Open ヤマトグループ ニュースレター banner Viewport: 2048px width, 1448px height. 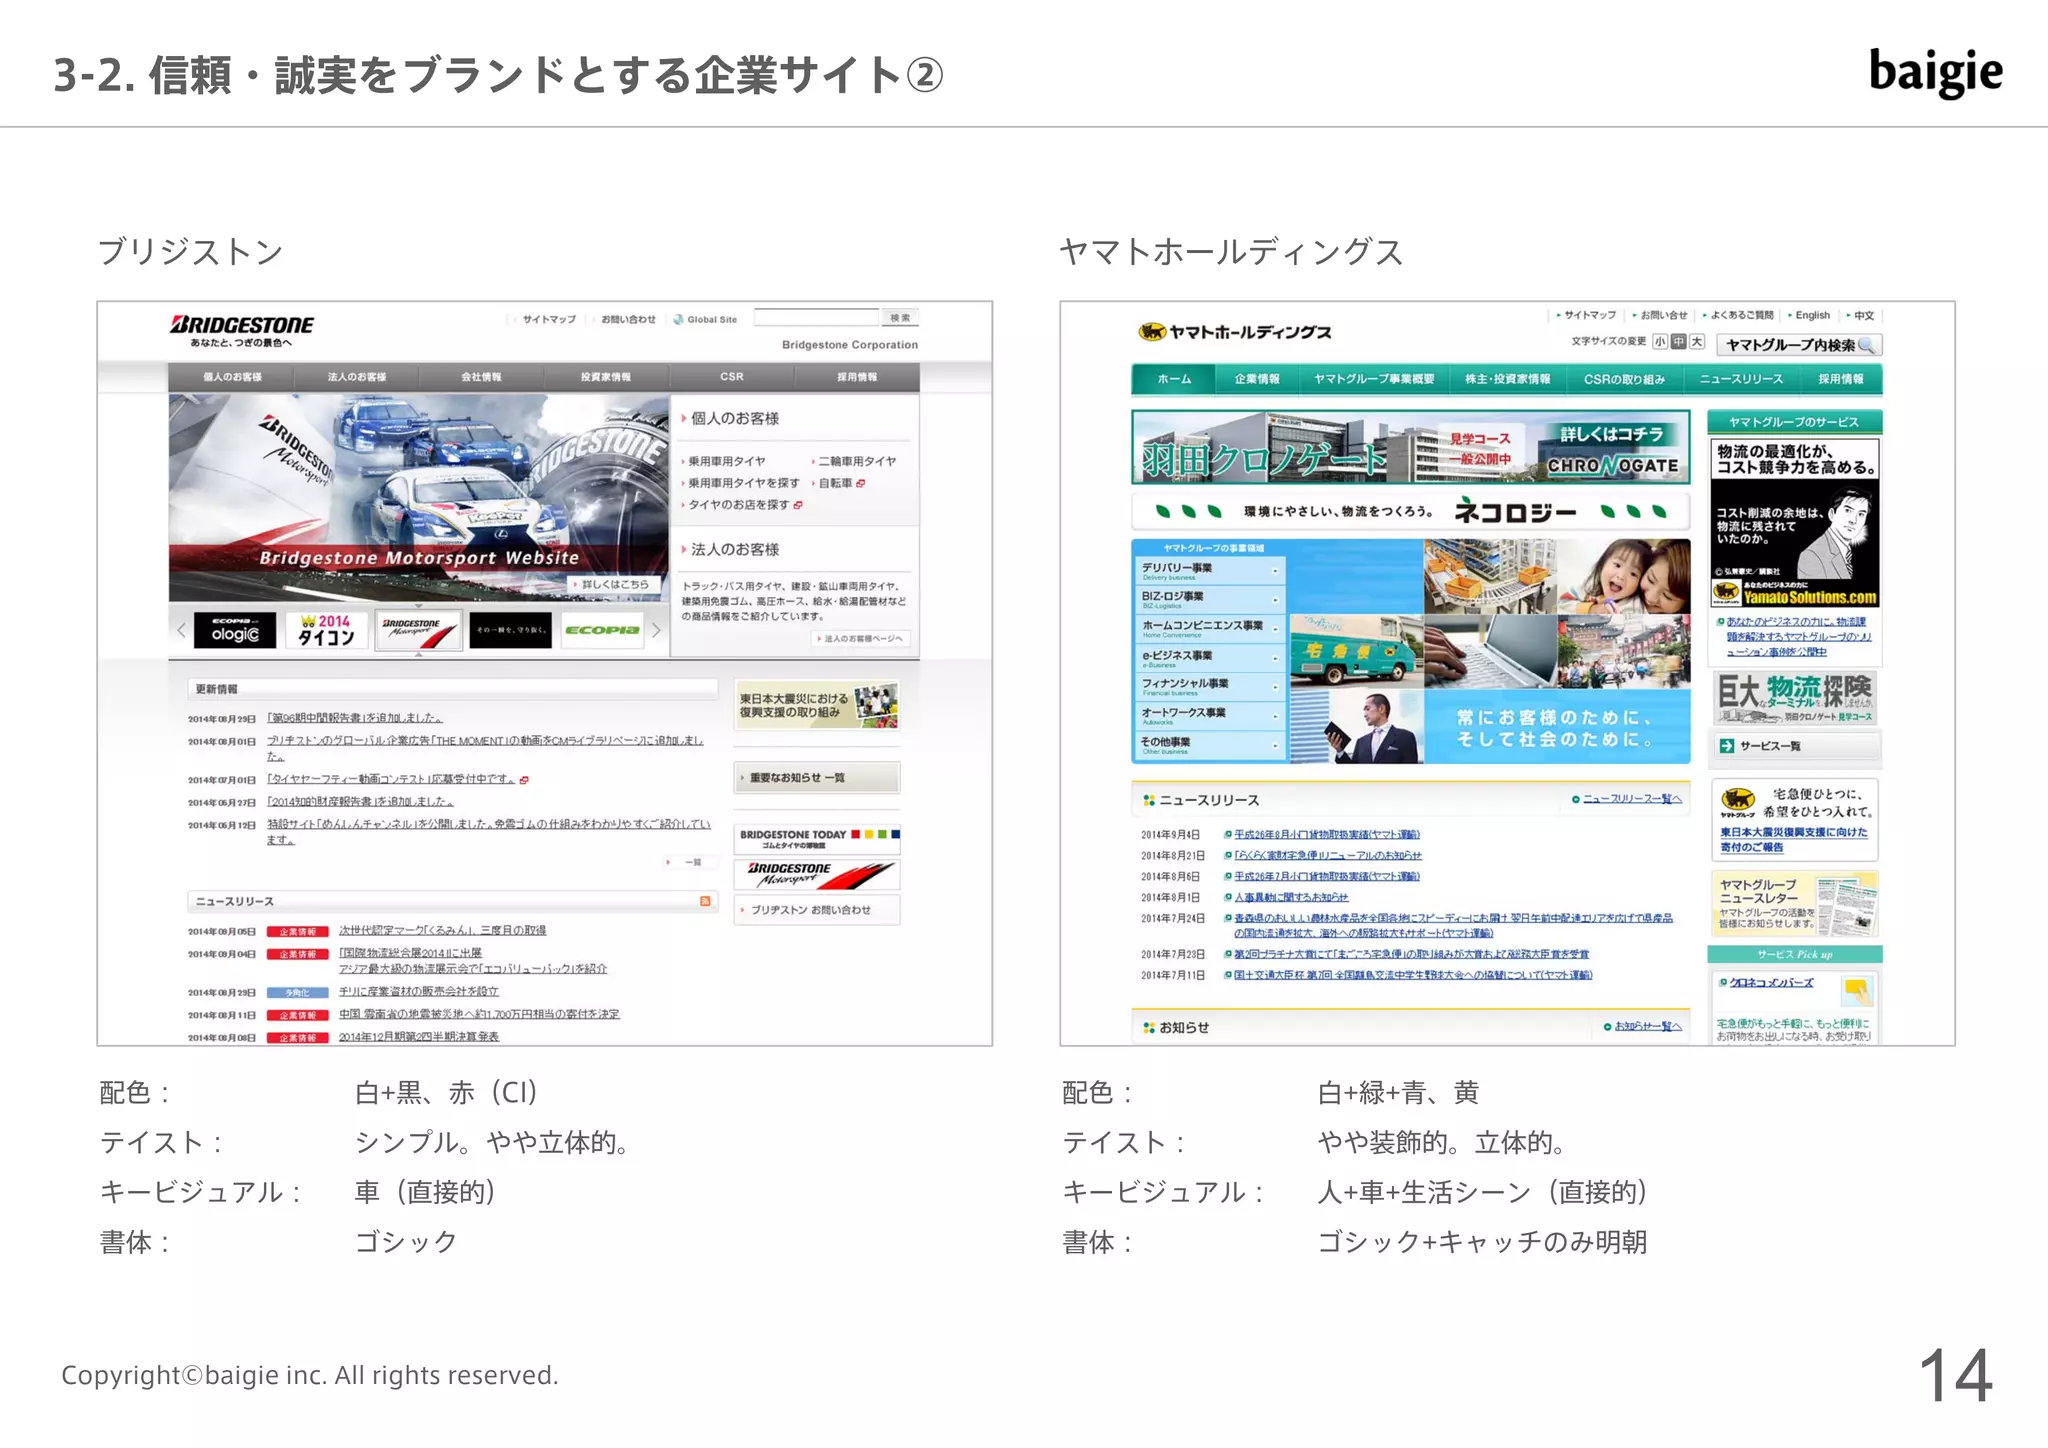pos(1795,904)
